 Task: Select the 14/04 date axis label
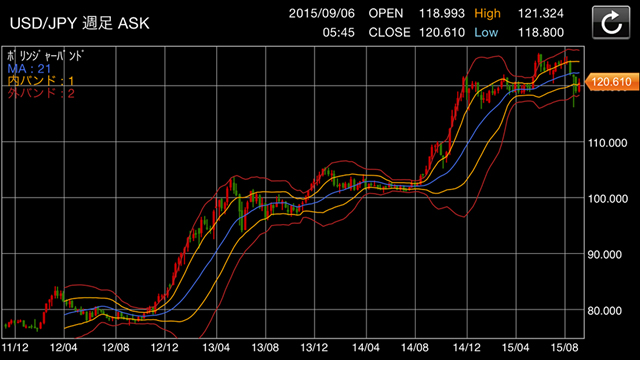point(366,348)
